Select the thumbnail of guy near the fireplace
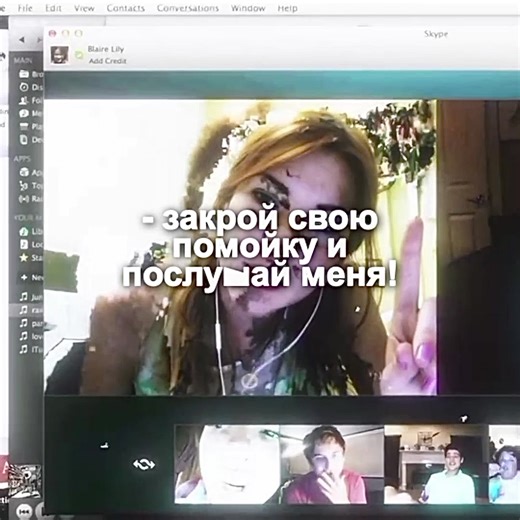520x520 pixels. 436,464
